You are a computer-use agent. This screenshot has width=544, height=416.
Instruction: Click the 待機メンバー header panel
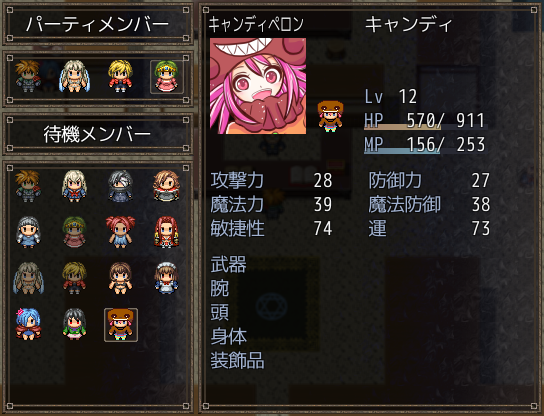[98, 134]
